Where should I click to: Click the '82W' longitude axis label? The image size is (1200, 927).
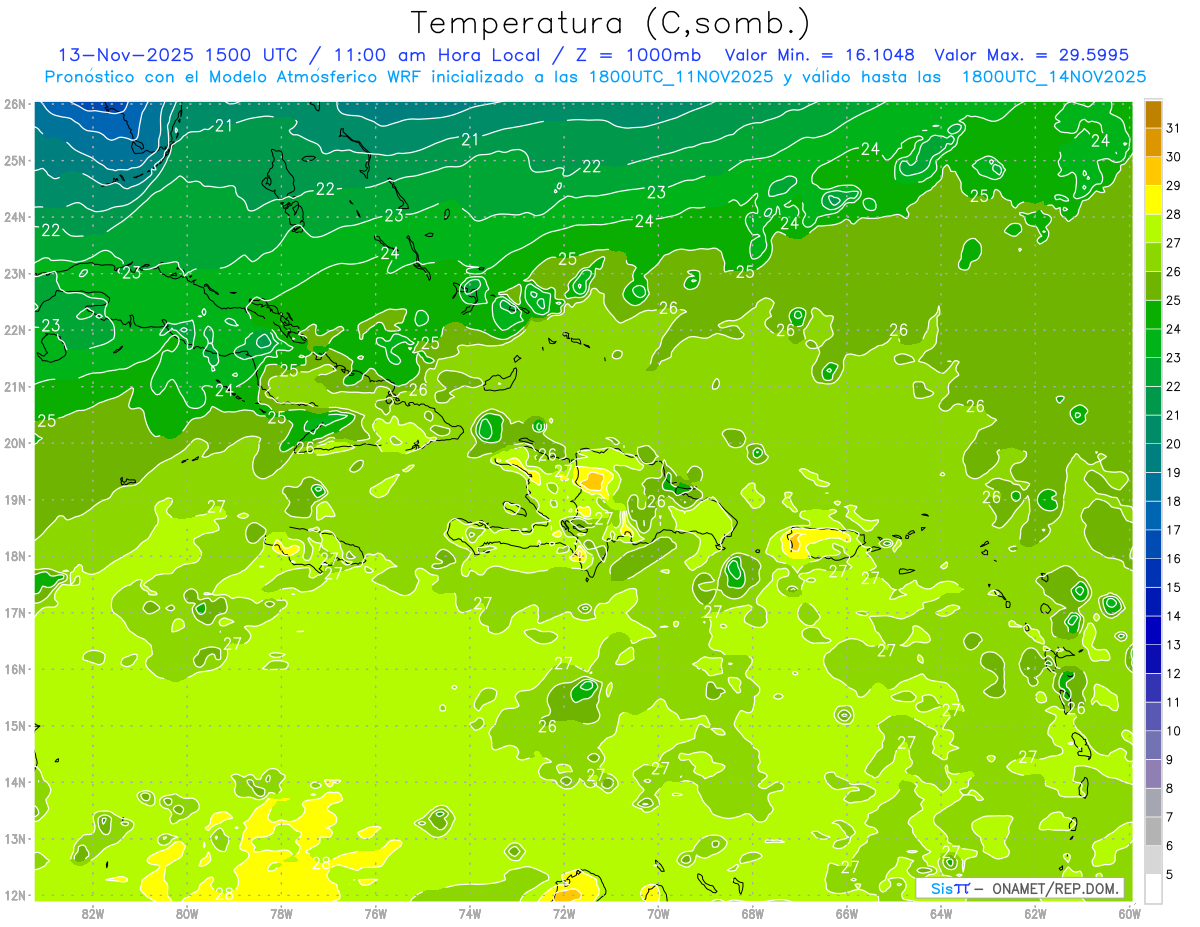pos(93,913)
